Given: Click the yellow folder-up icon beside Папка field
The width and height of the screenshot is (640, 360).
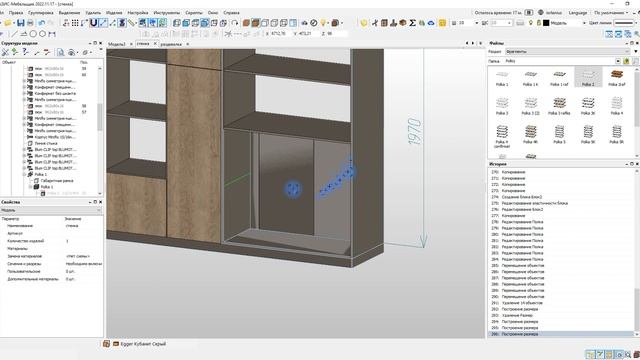Looking at the screenshot, I should point(627,61).
